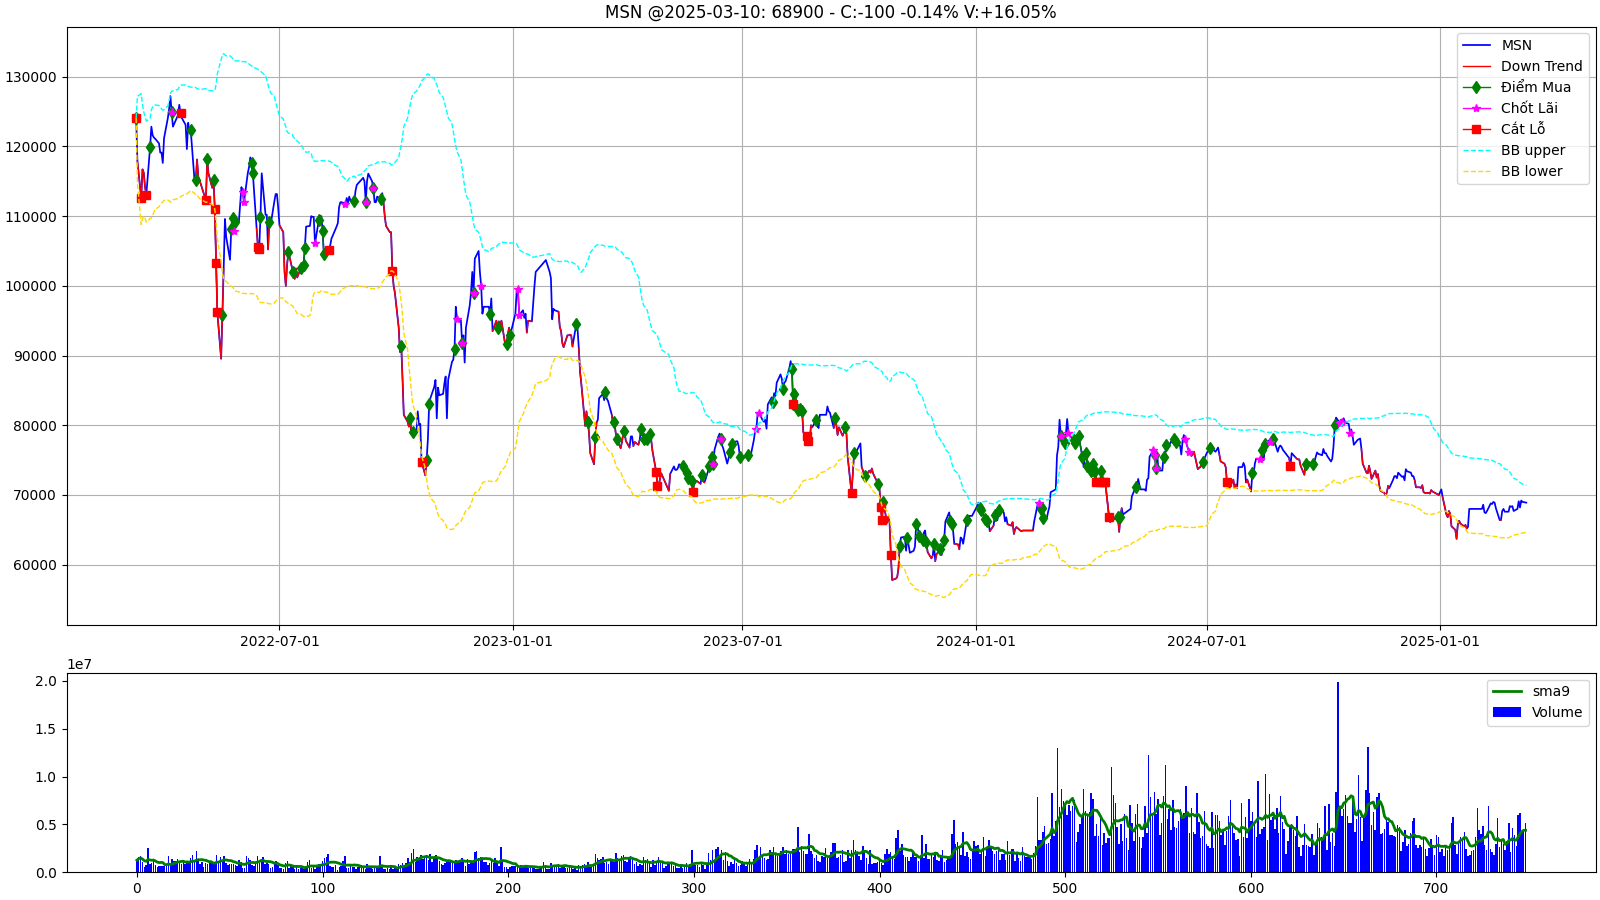Select the Down Trend legend entry
This screenshot has width=1600, height=900.
1522,66
